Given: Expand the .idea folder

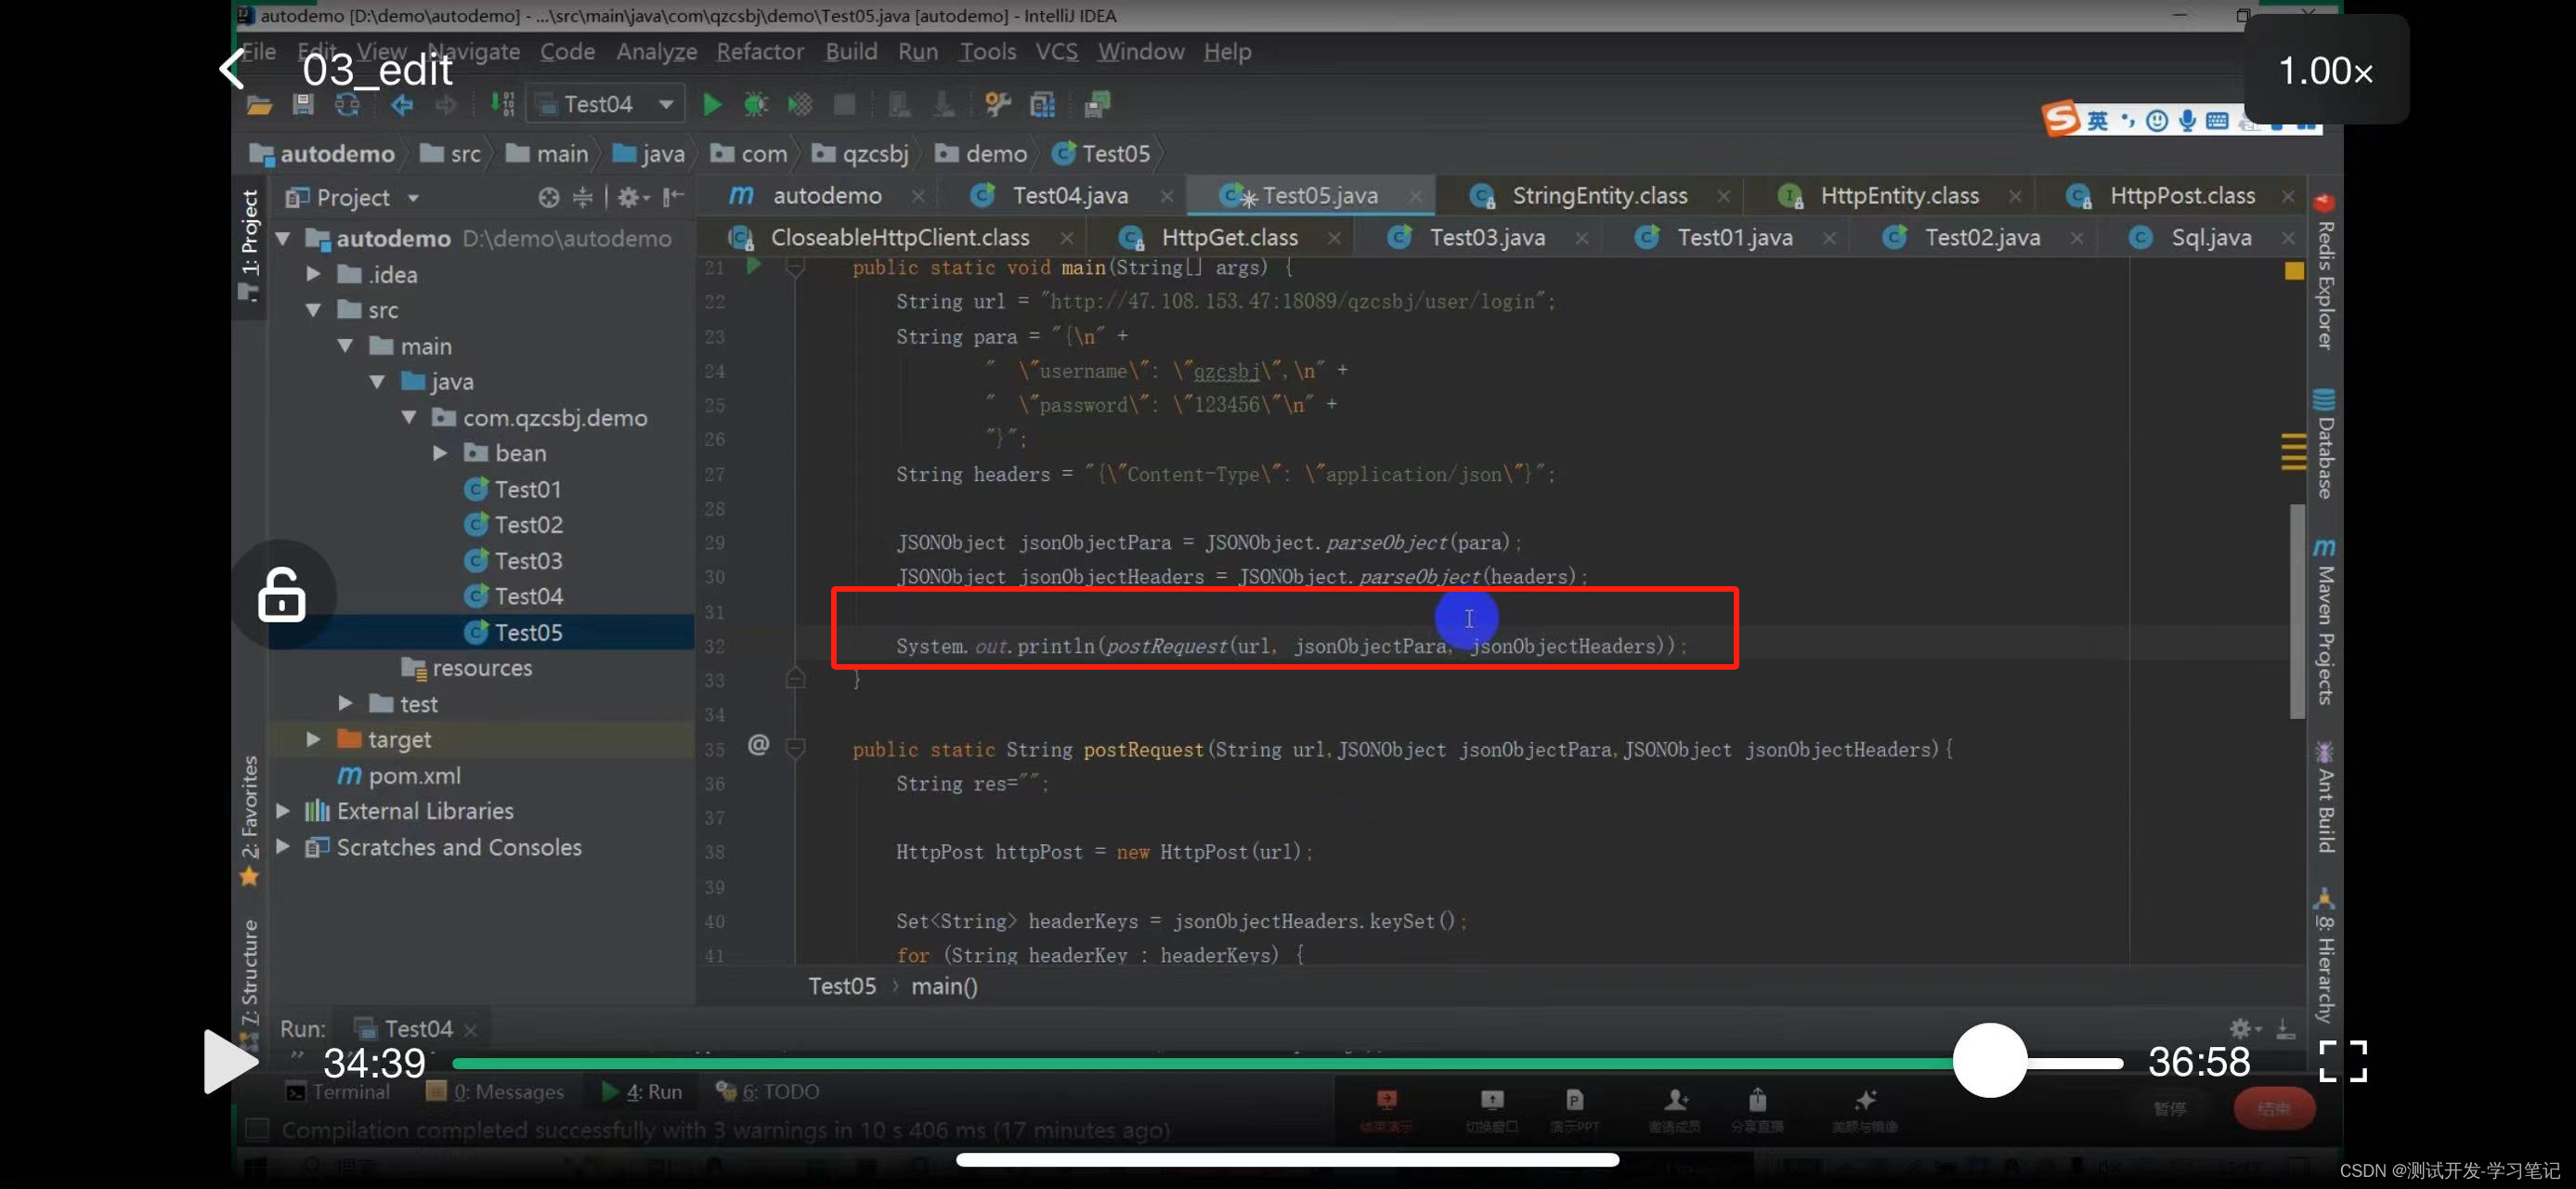Looking at the screenshot, I should pyautogui.click(x=313, y=273).
